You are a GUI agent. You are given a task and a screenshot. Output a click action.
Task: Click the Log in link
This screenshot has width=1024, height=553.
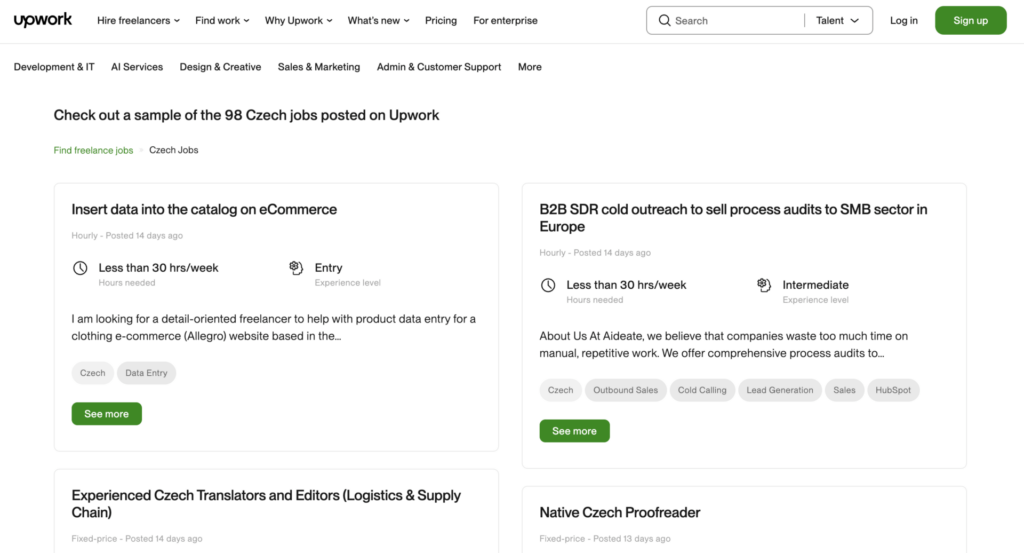pos(903,21)
